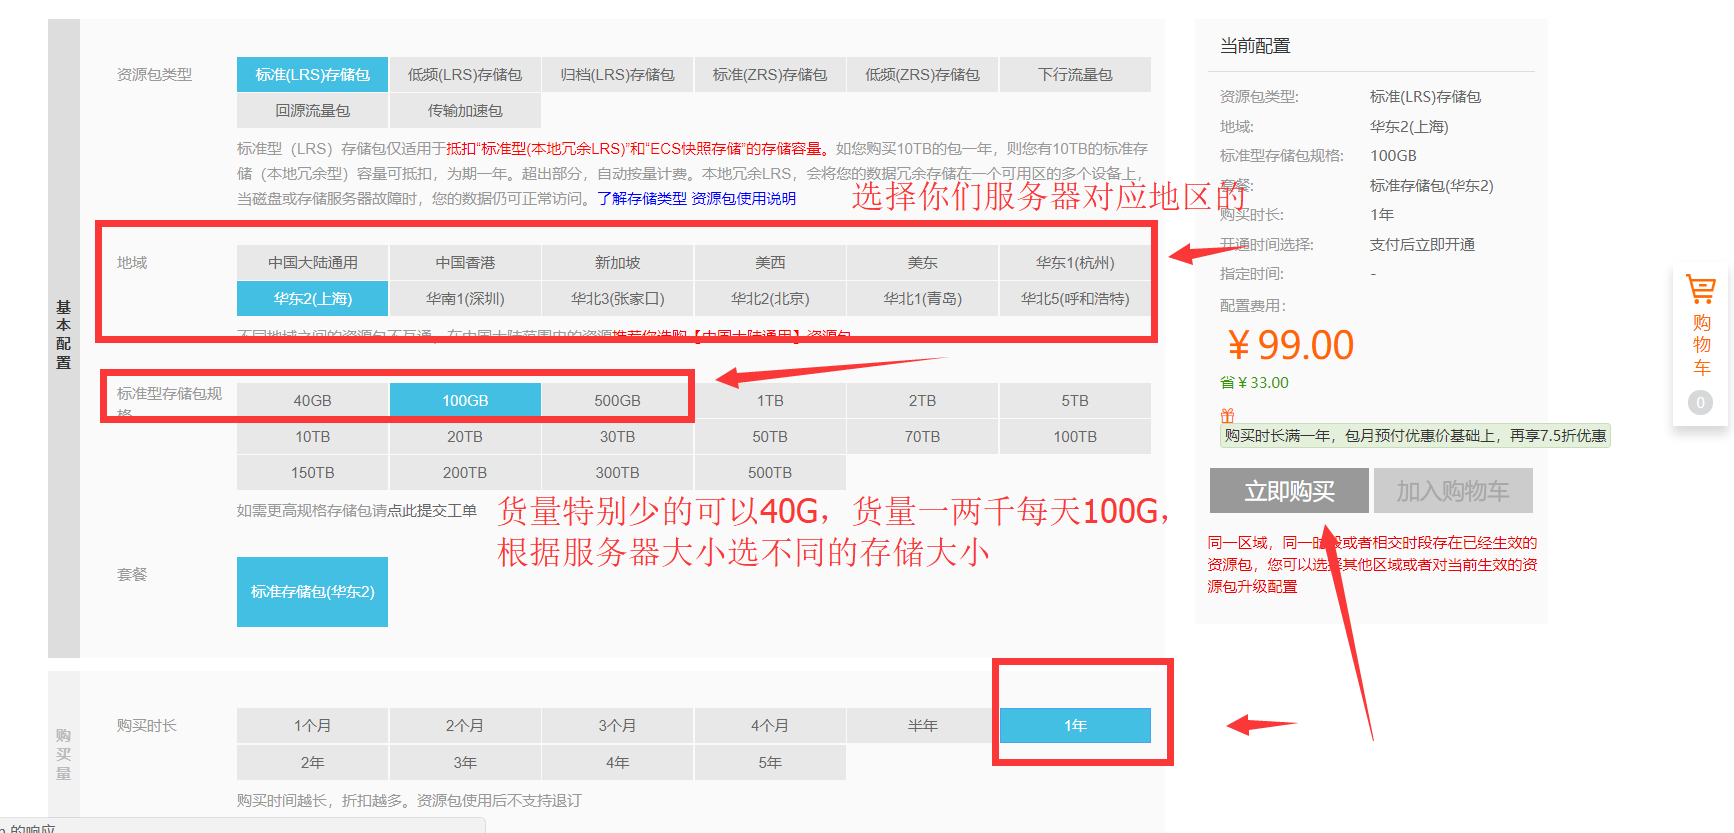Select 标准存储包(华东2) package option
Viewport: 1734px width, 833px height.
(312, 592)
